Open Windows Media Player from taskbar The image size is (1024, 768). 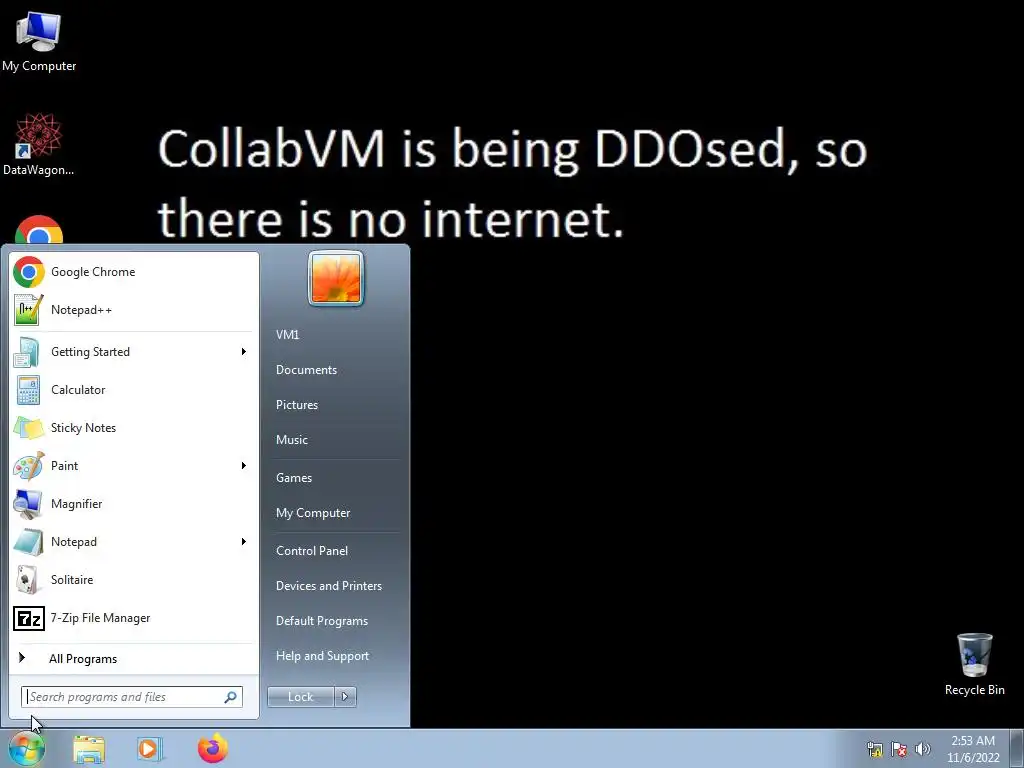[149, 749]
